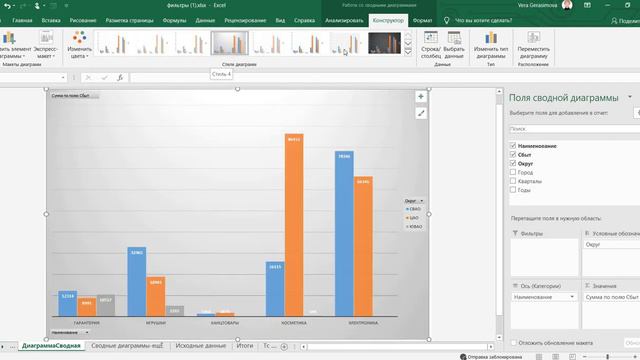Click vertical scrollbar down arrow
The width and height of the screenshot is (640, 360).
499,338
